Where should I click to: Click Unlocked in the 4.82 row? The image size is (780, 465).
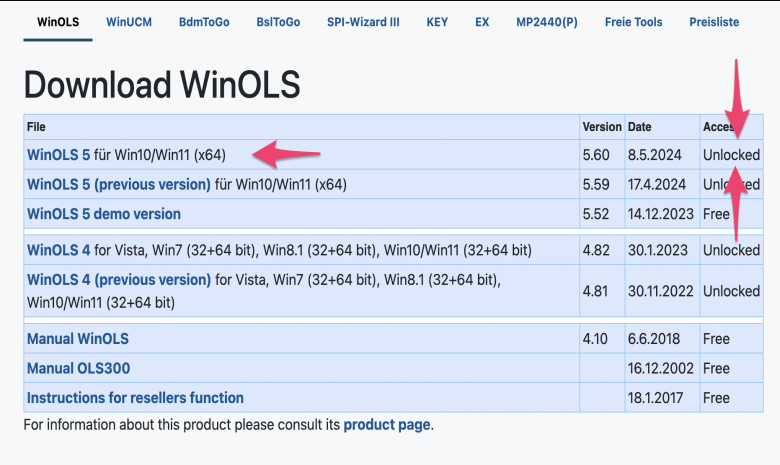731,250
